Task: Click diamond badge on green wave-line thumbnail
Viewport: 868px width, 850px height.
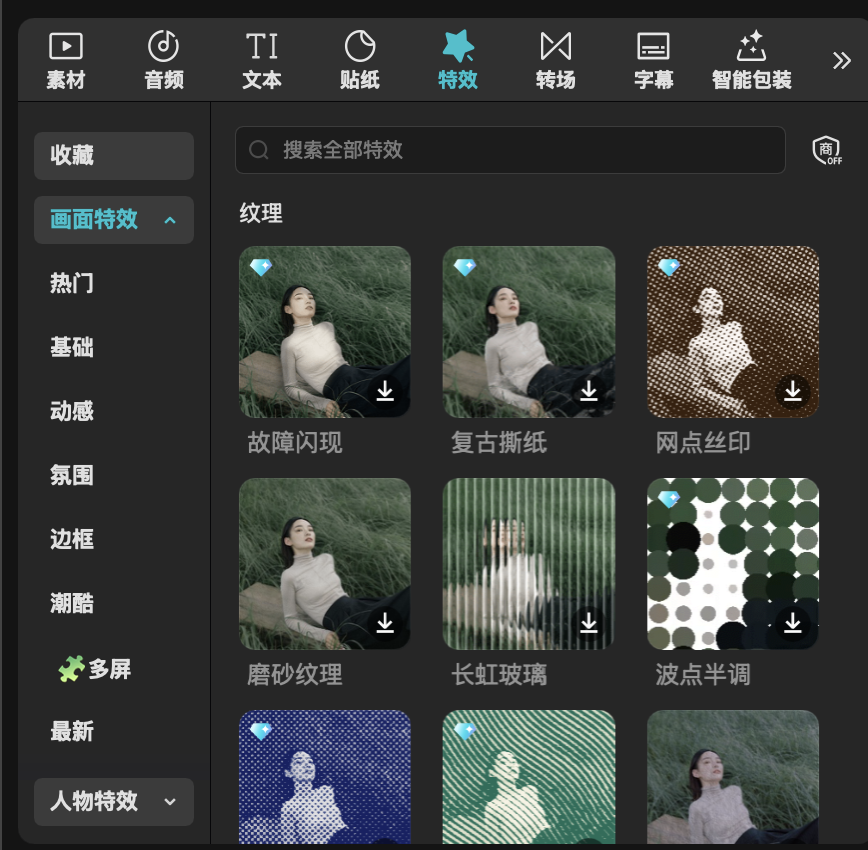Action: [x=465, y=731]
